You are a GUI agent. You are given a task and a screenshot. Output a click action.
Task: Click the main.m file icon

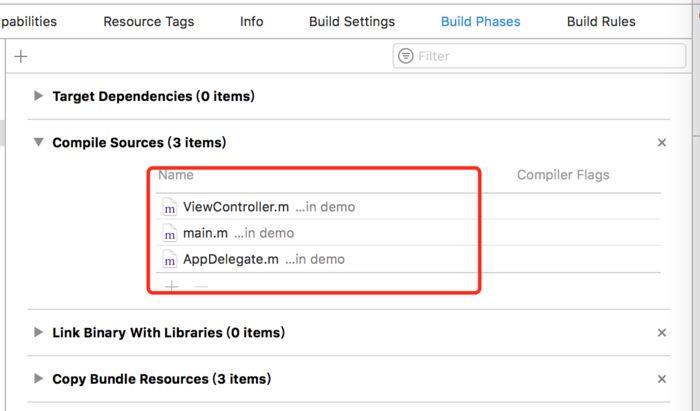point(169,233)
